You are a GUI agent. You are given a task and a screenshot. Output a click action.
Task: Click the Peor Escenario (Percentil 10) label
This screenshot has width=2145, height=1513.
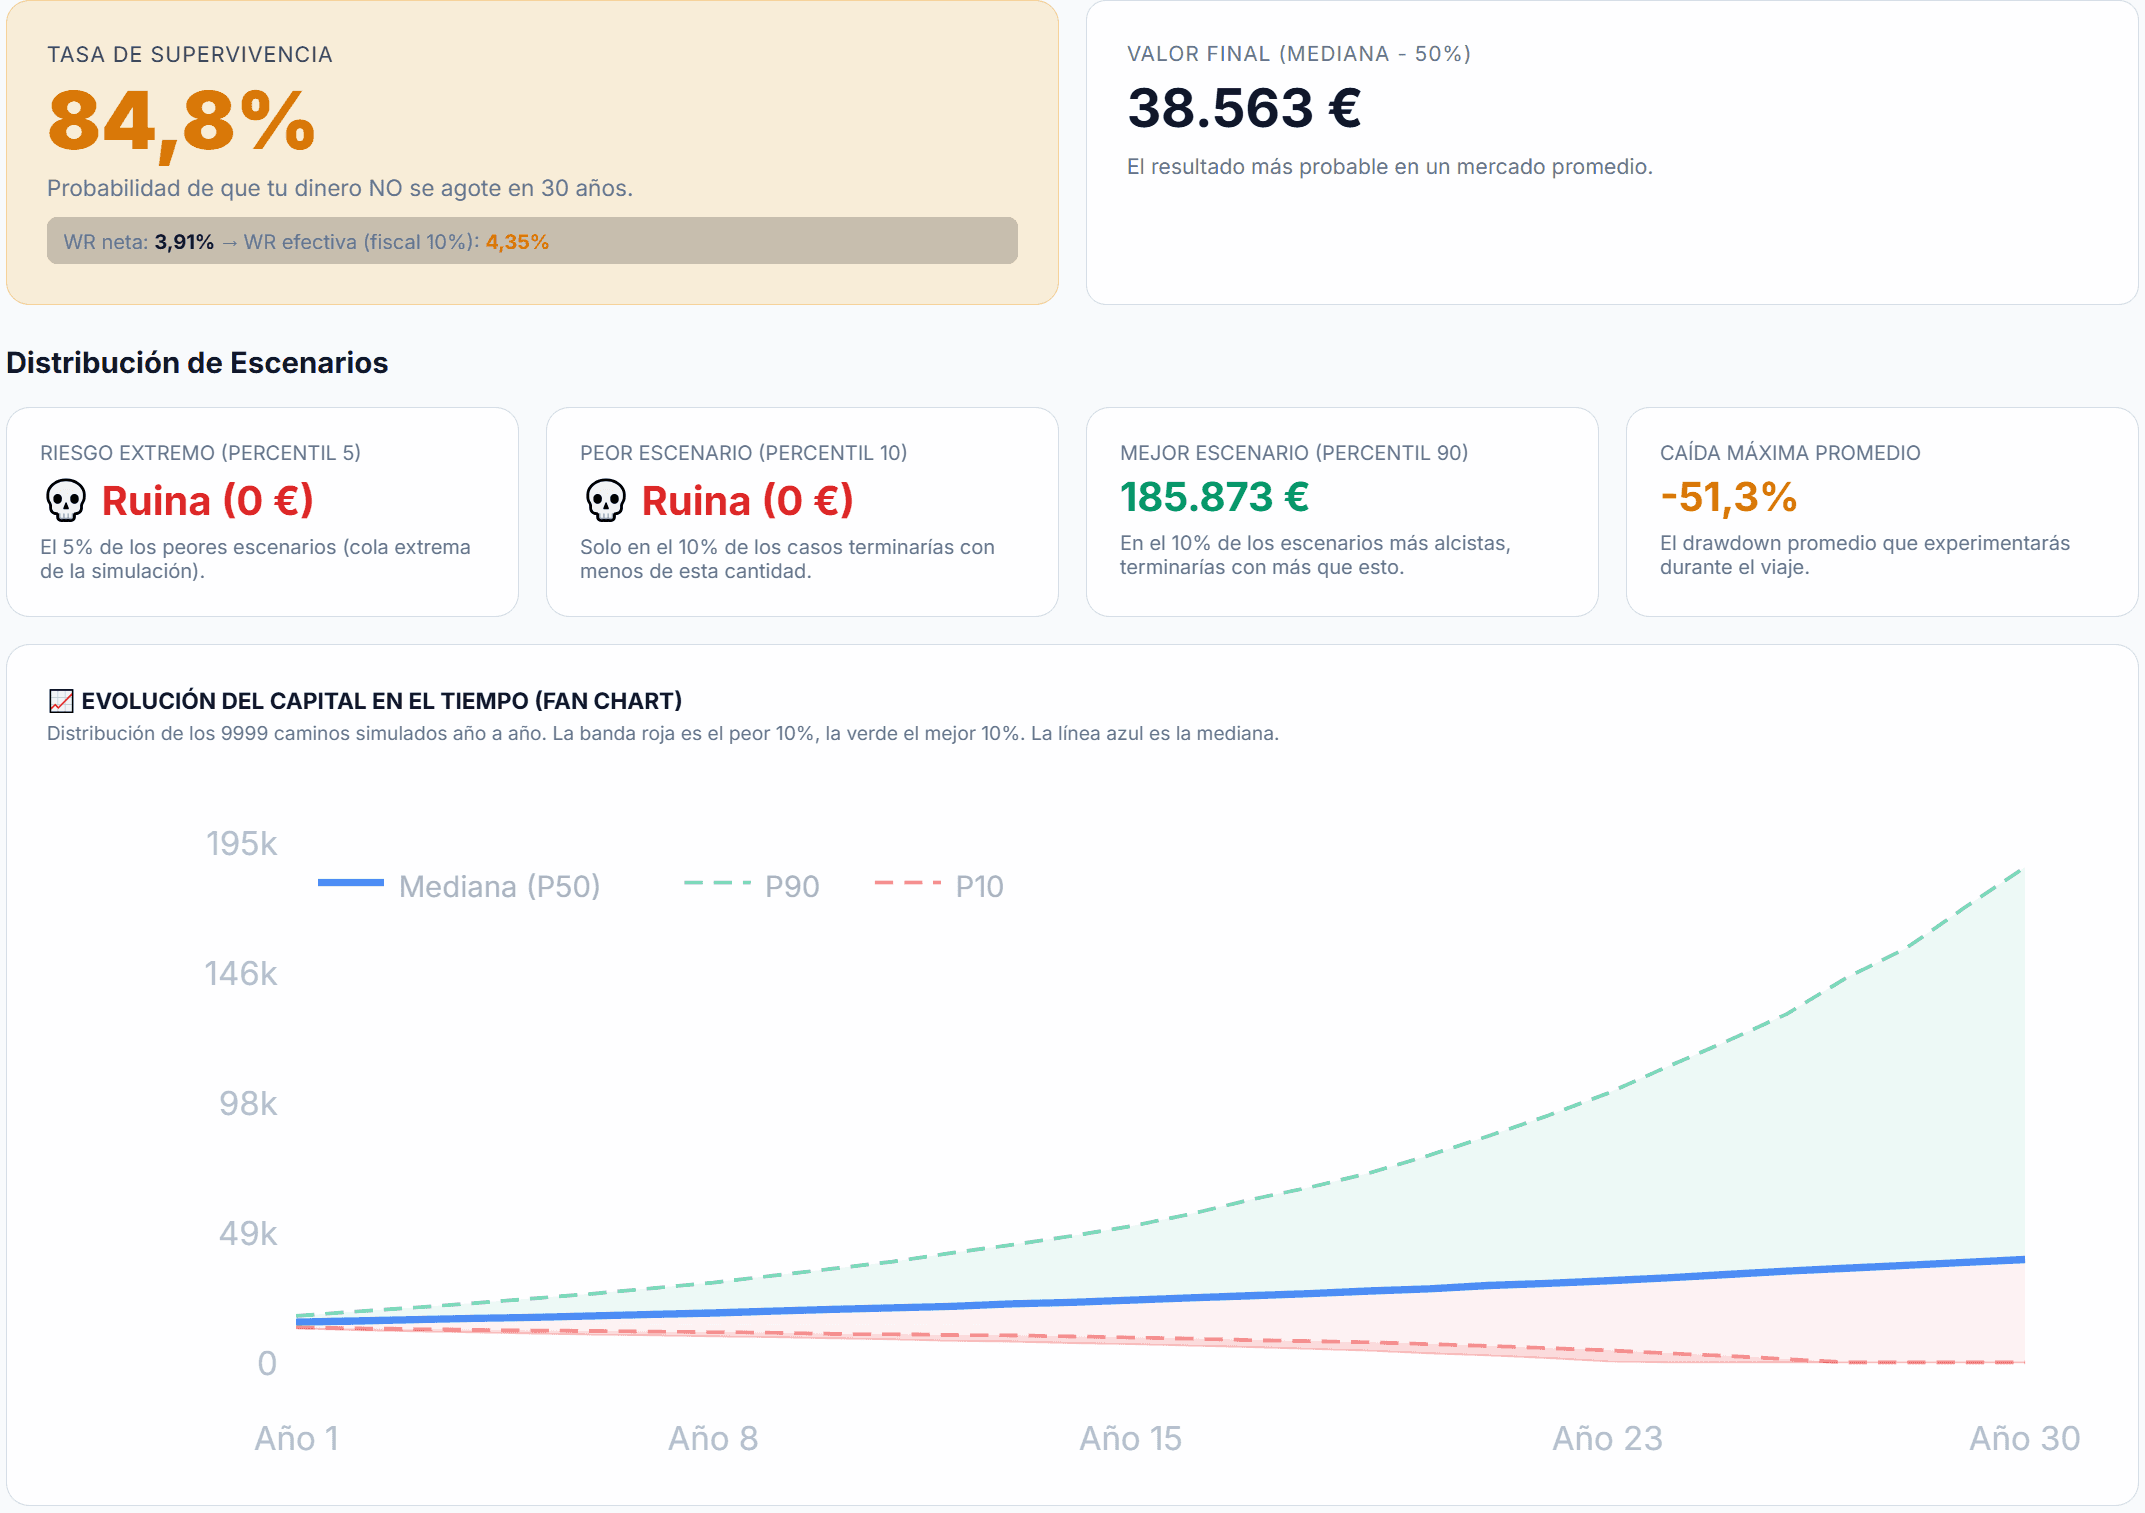(744, 453)
